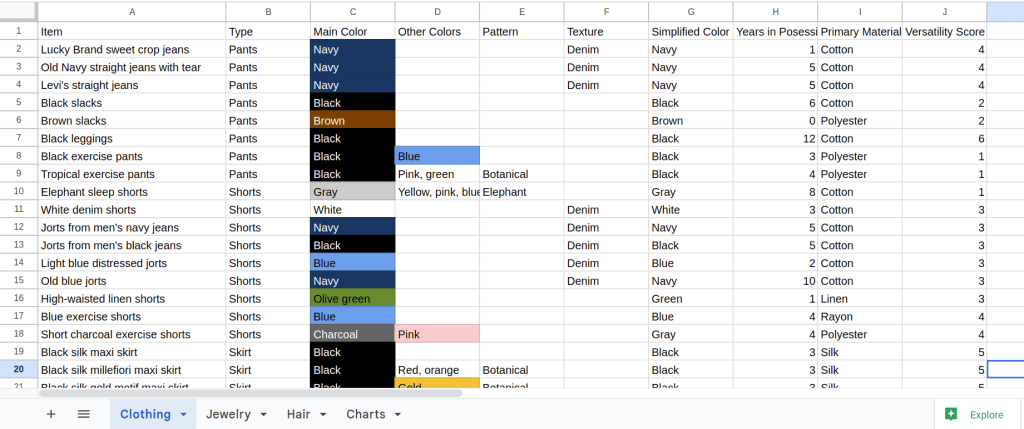This screenshot has width=1024, height=429.
Task: Click the Pattern header cell
Action: pyautogui.click(x=522, y=31)
